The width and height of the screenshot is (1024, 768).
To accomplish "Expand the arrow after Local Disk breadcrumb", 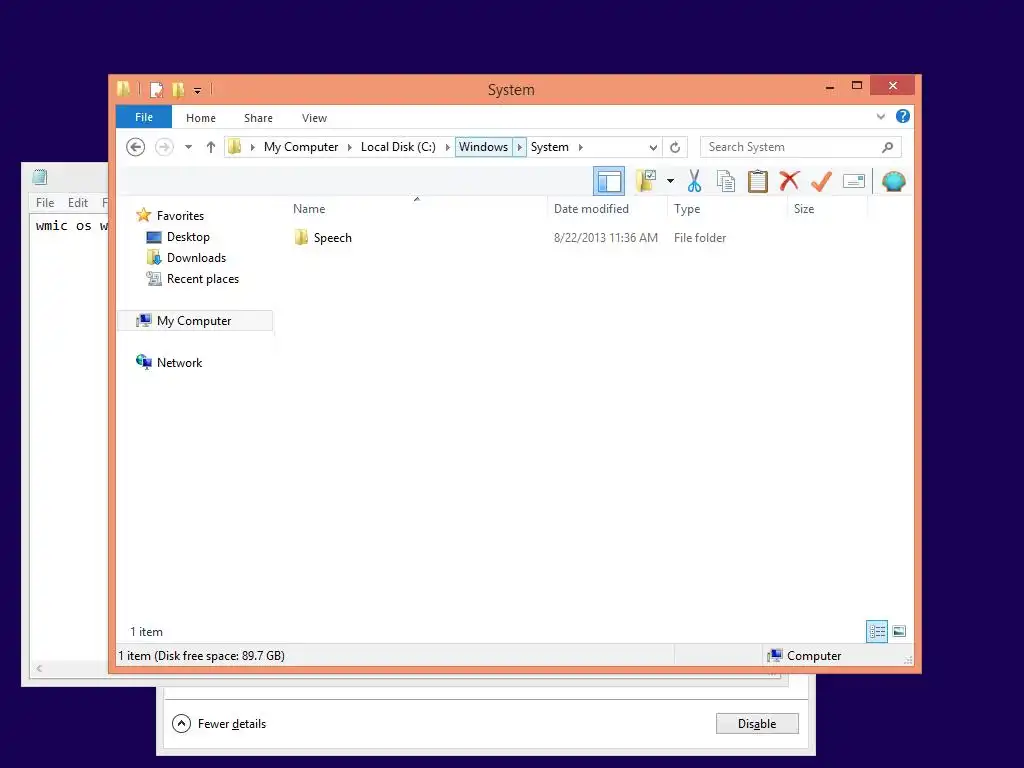I will tap(447, 147).
